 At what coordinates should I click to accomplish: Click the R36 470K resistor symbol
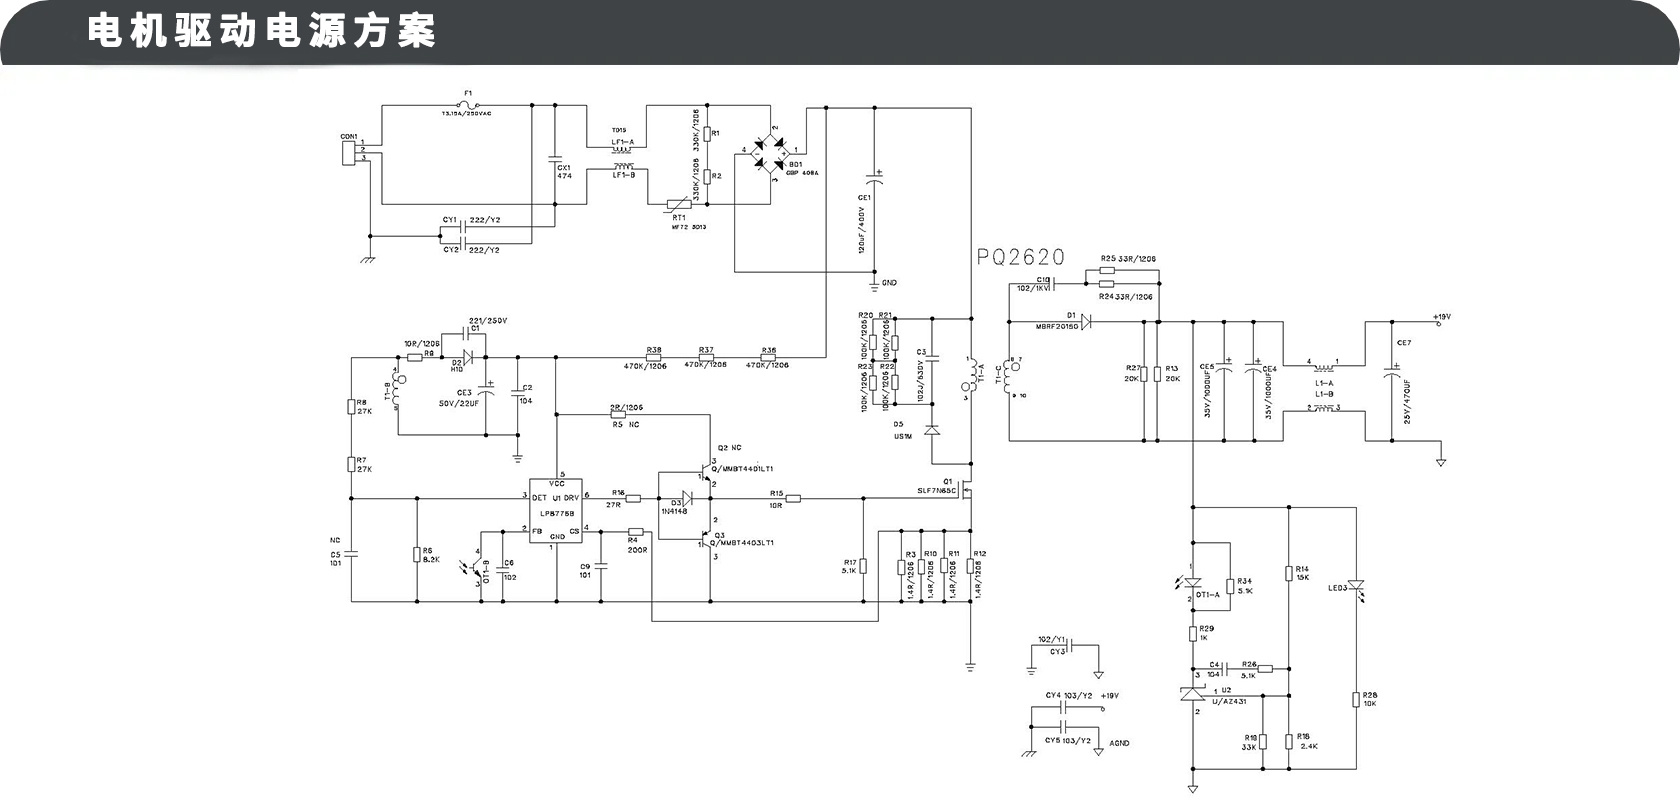pos(769,357)
